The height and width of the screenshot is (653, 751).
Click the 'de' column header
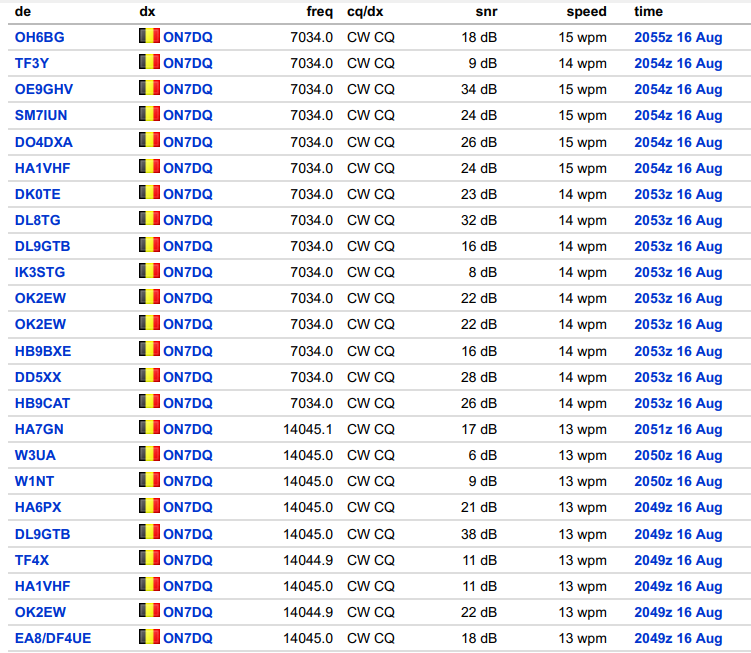(23, 11)
